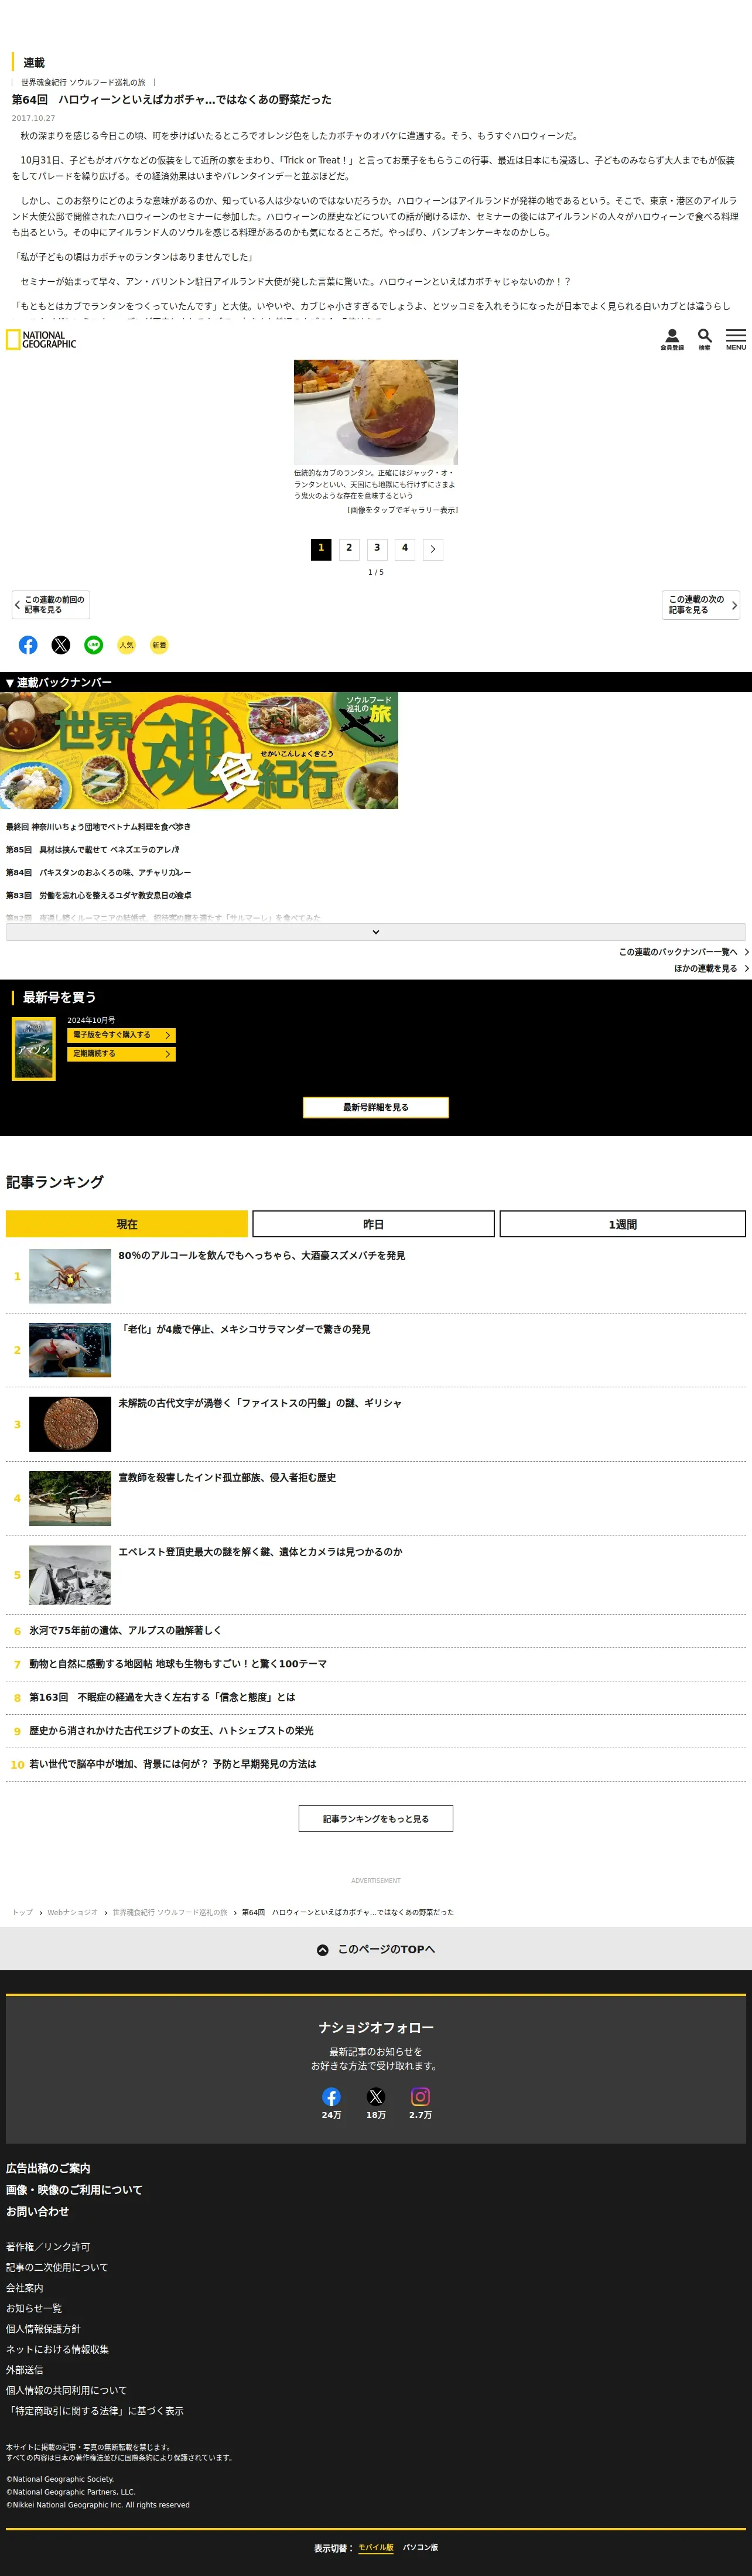Open 第84回 アチャリカレー article
Image resolution: width=752 pixels, height=2576 pixels.
(x=98, y=873)
